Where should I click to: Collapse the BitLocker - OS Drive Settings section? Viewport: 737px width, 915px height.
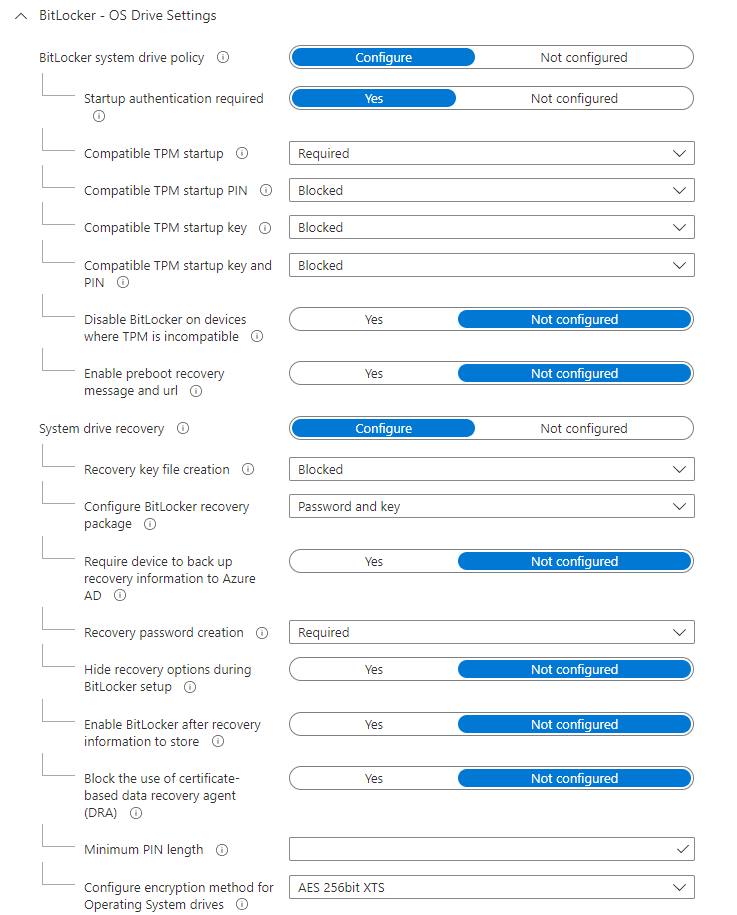(22, 15)
